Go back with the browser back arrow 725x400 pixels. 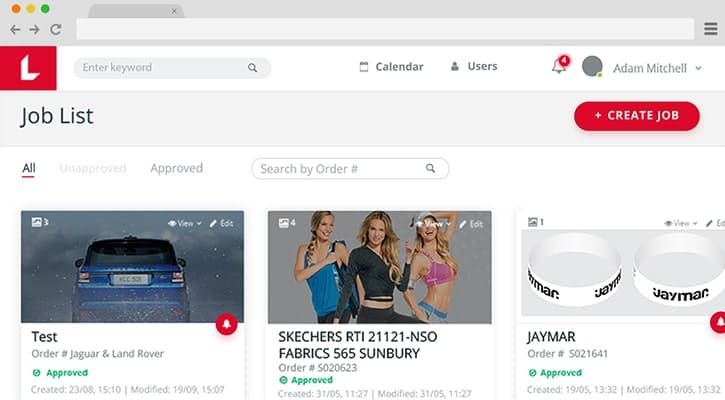[15, 30]
